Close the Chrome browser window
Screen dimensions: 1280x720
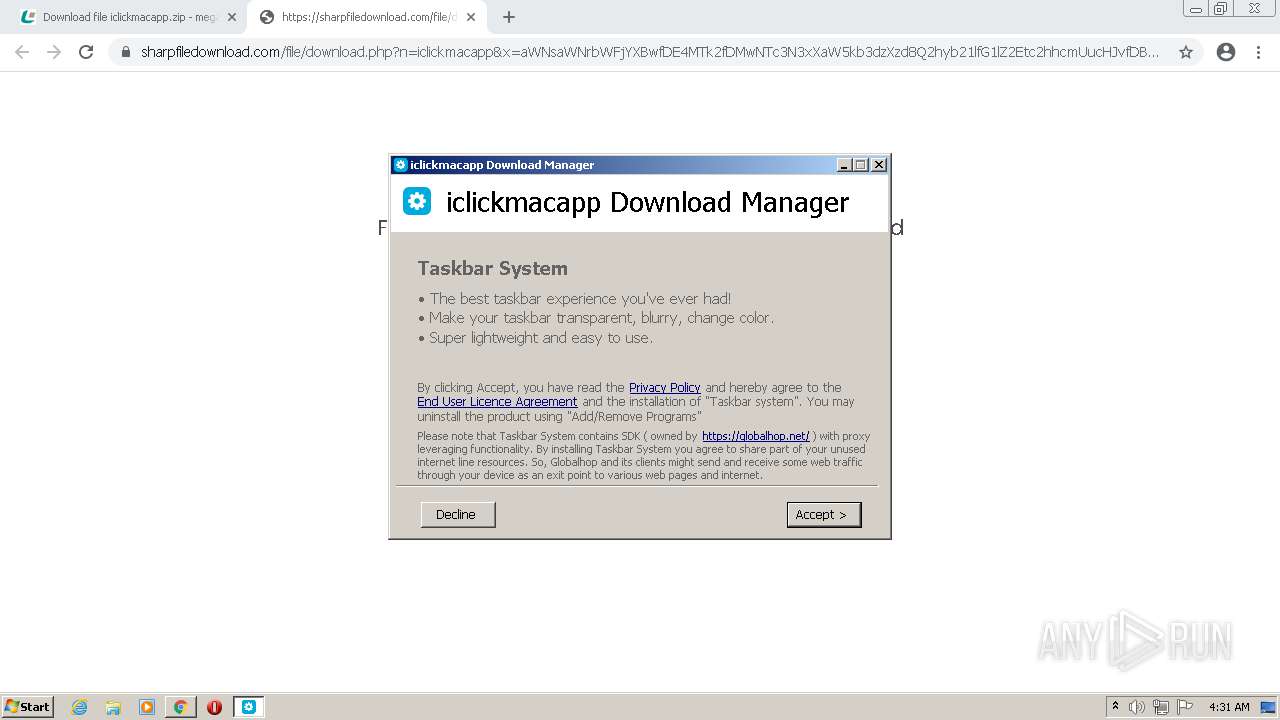click(1254, 8)
